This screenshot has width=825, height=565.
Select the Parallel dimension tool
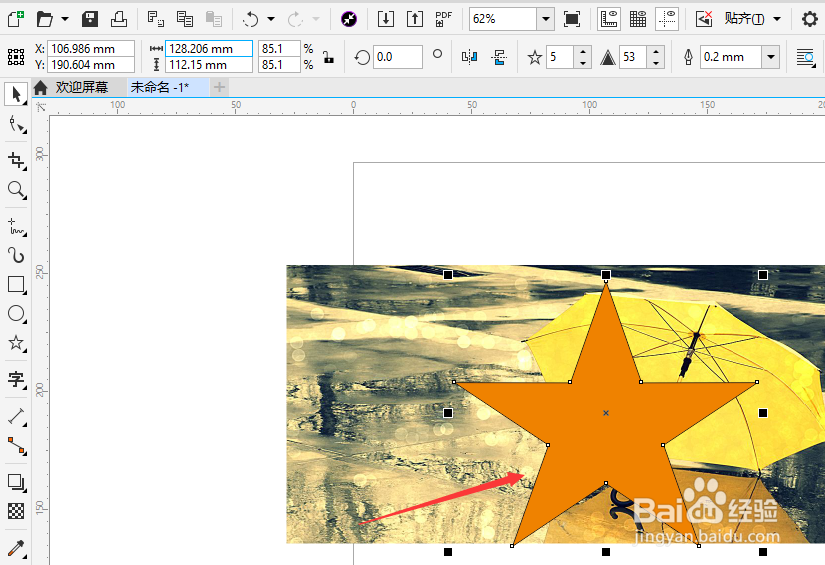pyautogui.click(x=16, y=417)
